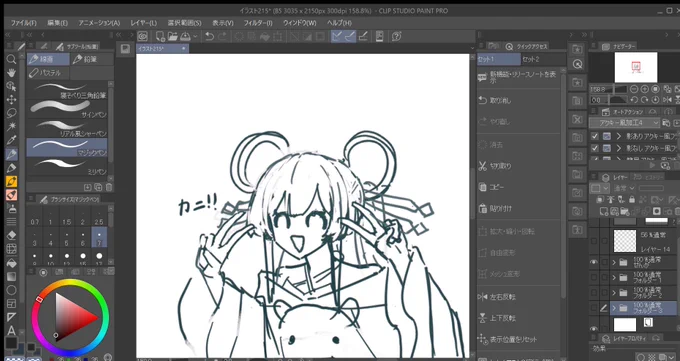Click the Undo arrow in the command bar

pos(209,36)
